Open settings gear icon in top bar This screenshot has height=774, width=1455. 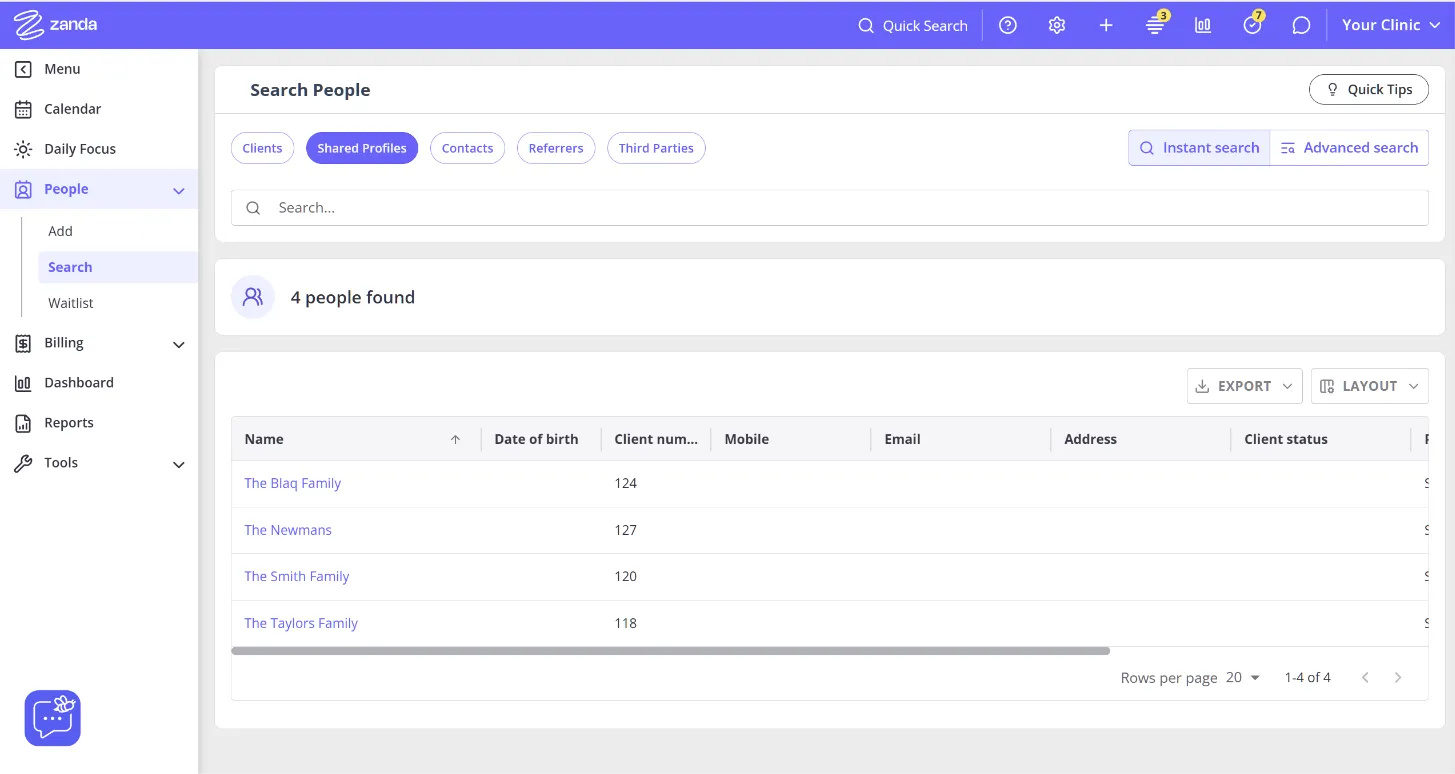[1057, 25]
